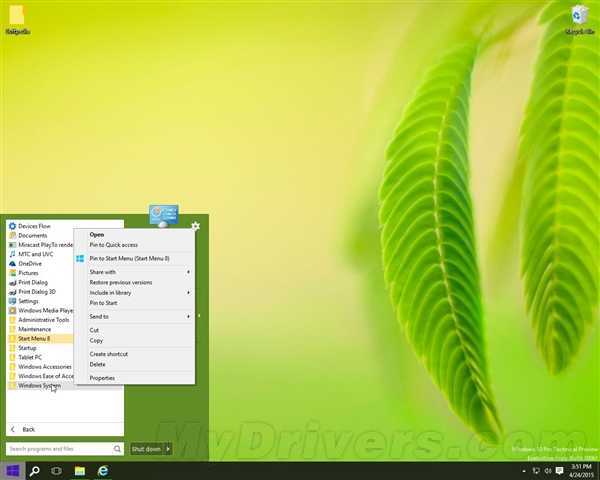Open the notification center tray icon
The height and width of the screenshot is (480, 600).
point(559,470)
